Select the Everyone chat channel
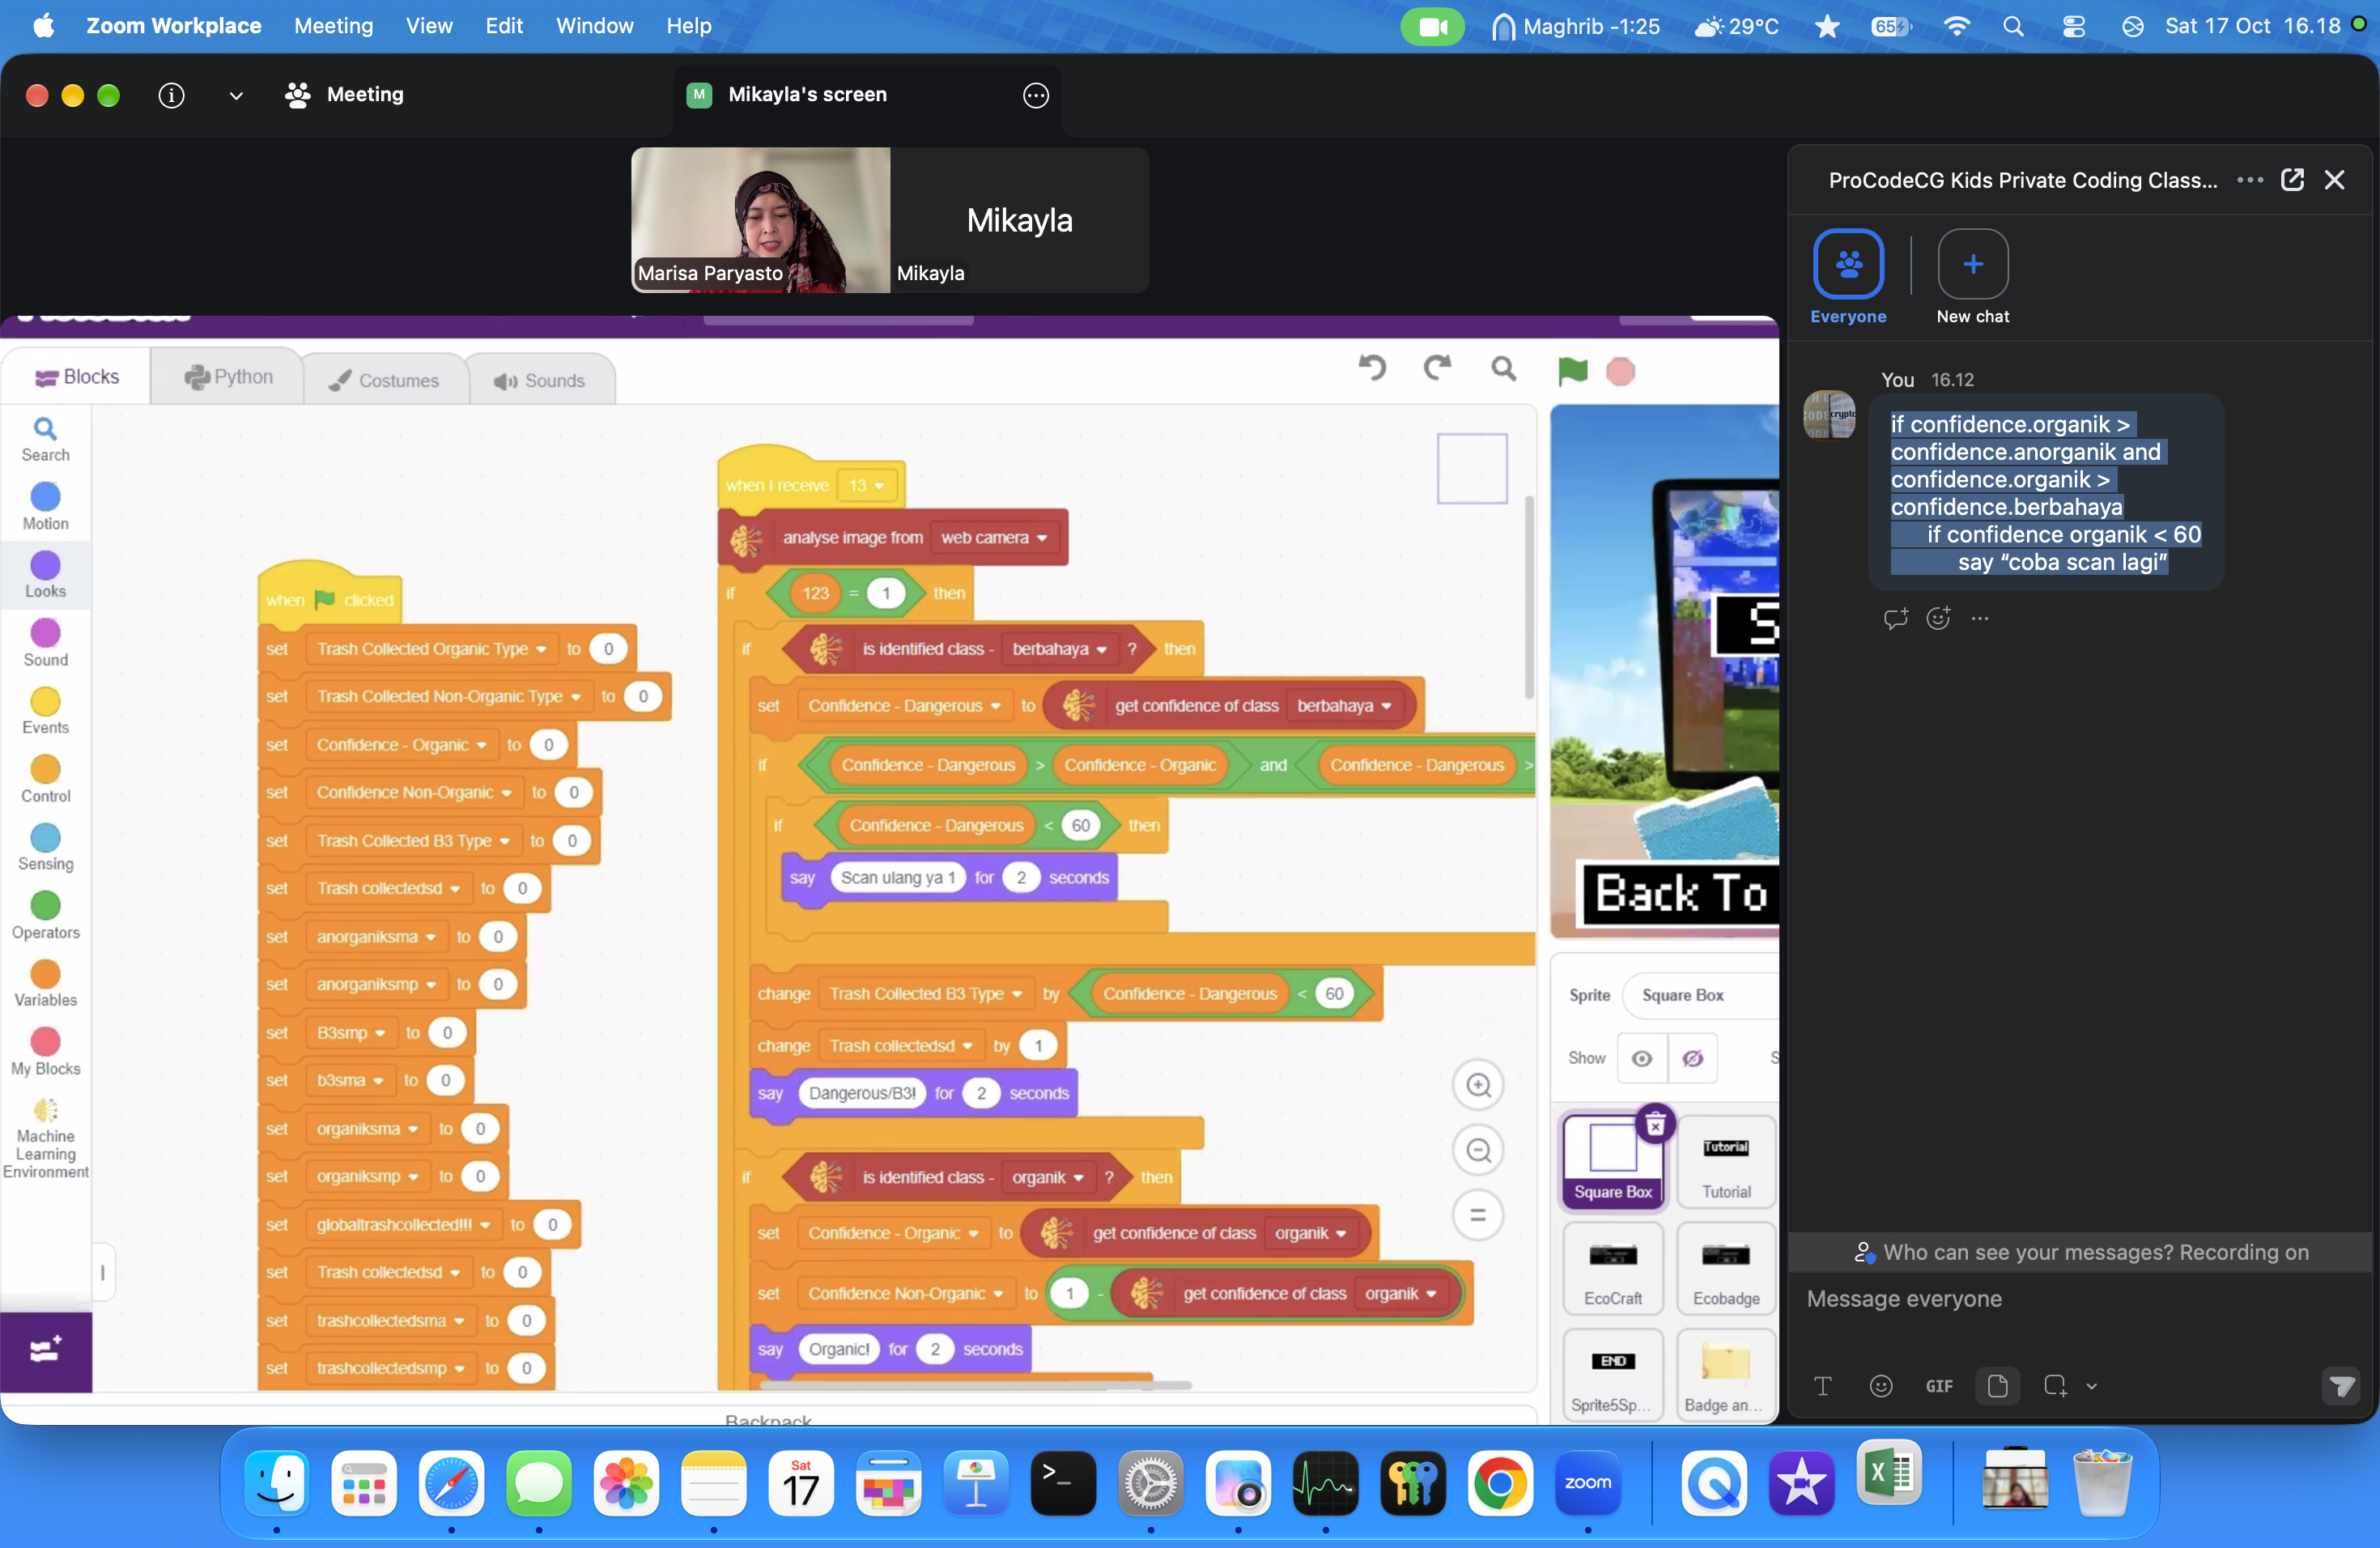 point(1848,277)
